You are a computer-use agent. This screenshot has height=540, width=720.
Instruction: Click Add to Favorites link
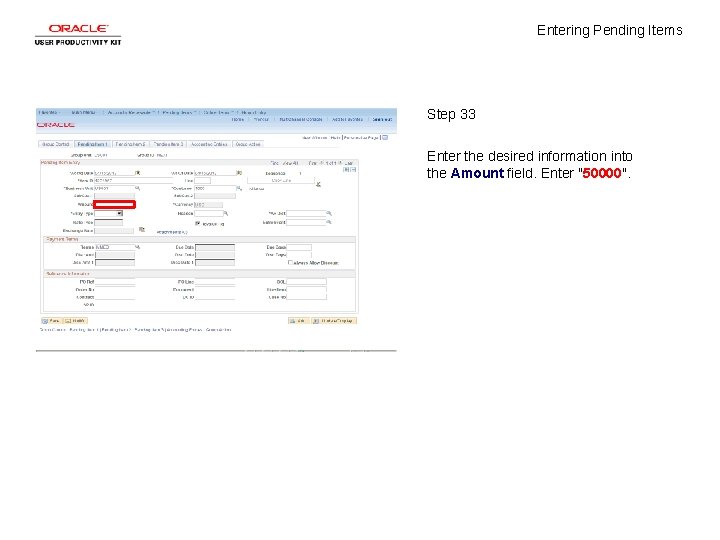tap(347, 119)
